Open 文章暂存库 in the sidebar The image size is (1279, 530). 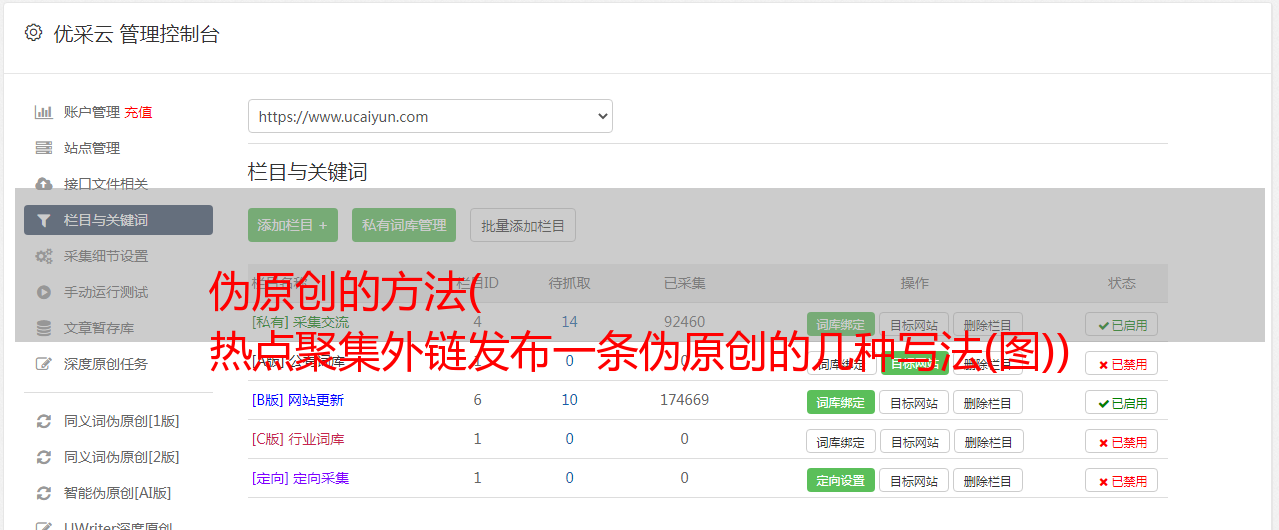point(99,328)
